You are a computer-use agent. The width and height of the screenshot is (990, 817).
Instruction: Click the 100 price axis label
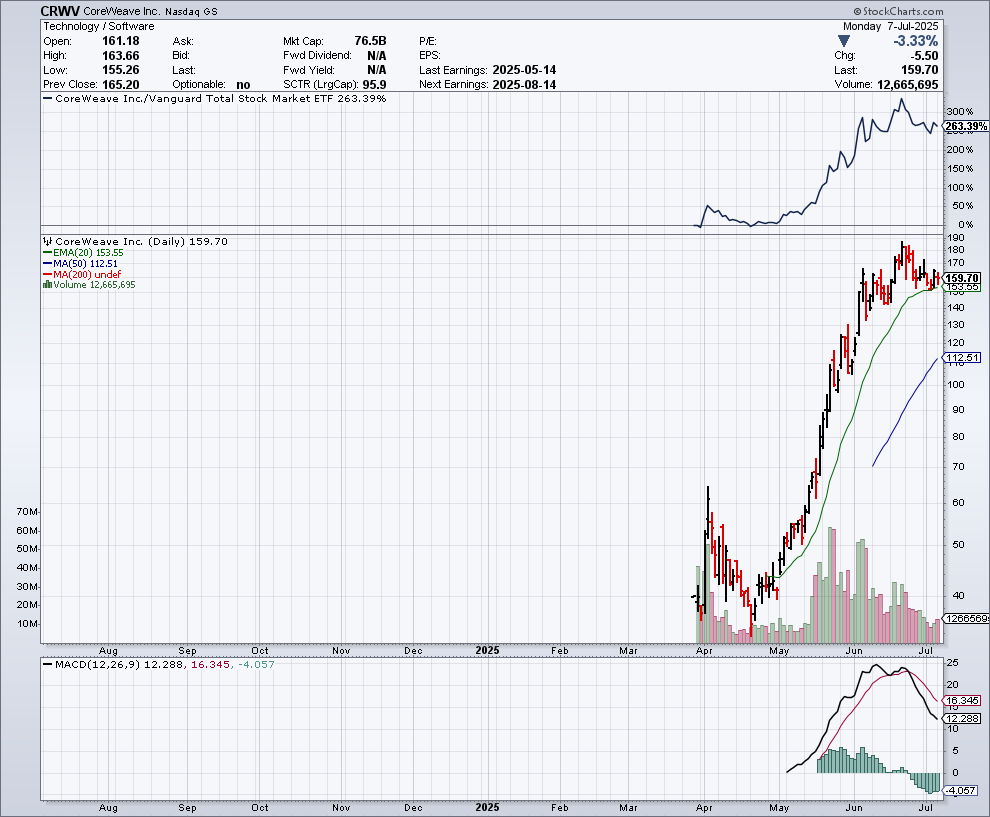(x=956, y=385)
